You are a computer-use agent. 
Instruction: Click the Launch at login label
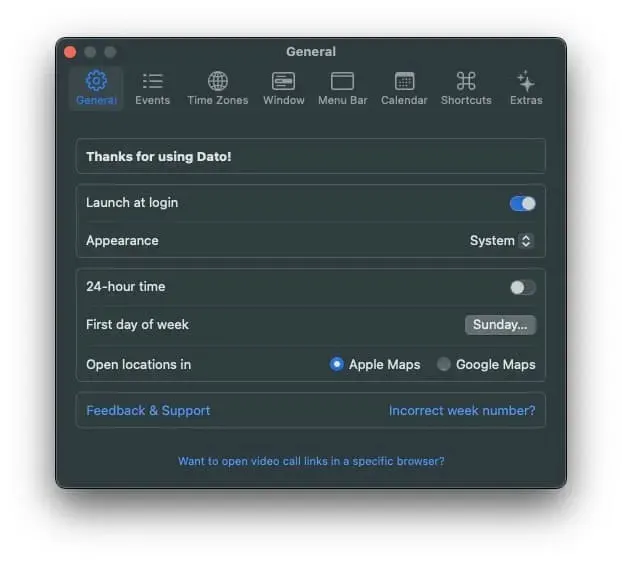point(132,203)
